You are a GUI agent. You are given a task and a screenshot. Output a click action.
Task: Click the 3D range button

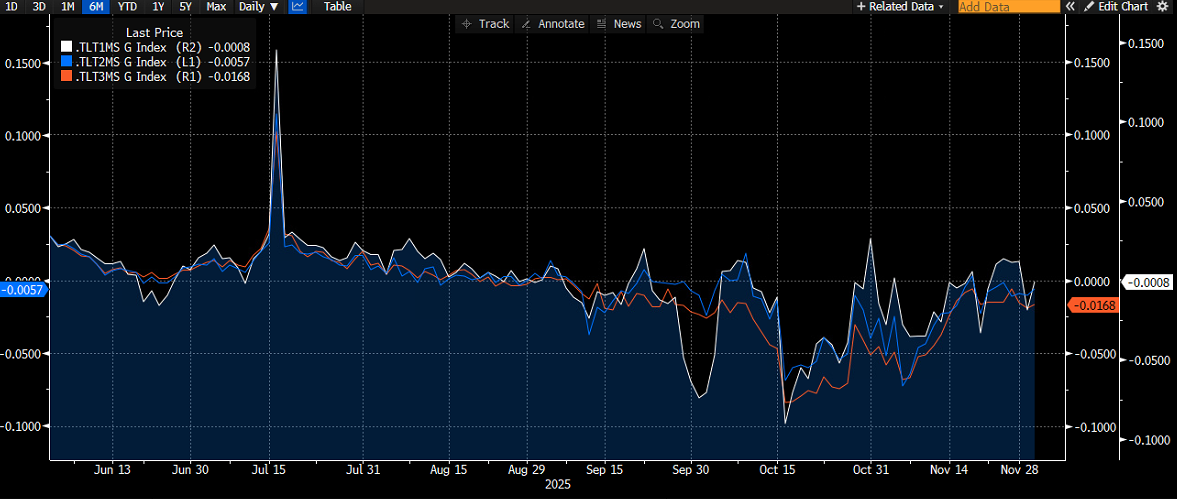tap(39, 6)
